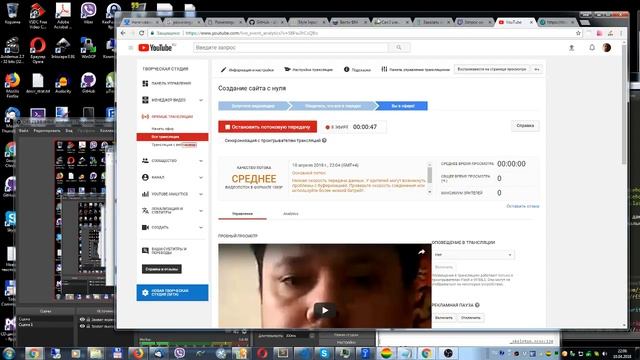
Task: Click the Справка button
Action: [525, 126]
